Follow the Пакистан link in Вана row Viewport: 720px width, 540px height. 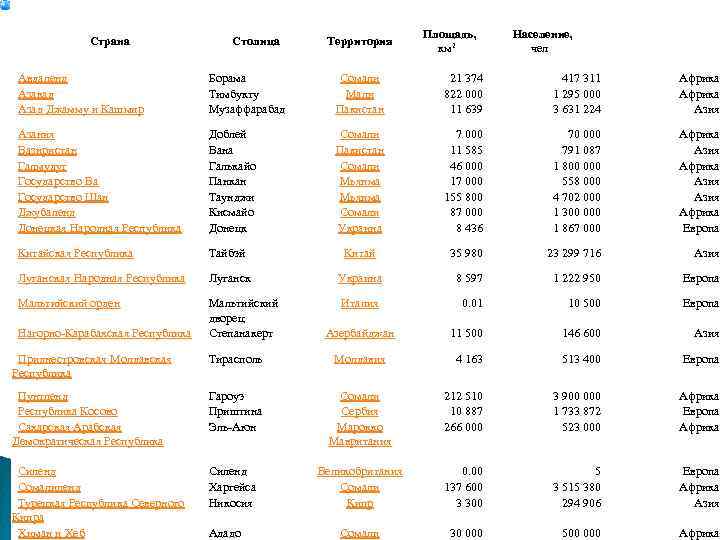360,150
